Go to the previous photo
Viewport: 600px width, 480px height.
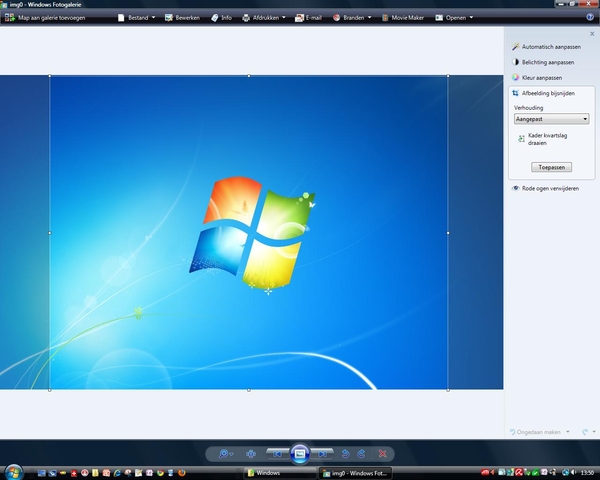pyautogui.click(x=277, y=454)
